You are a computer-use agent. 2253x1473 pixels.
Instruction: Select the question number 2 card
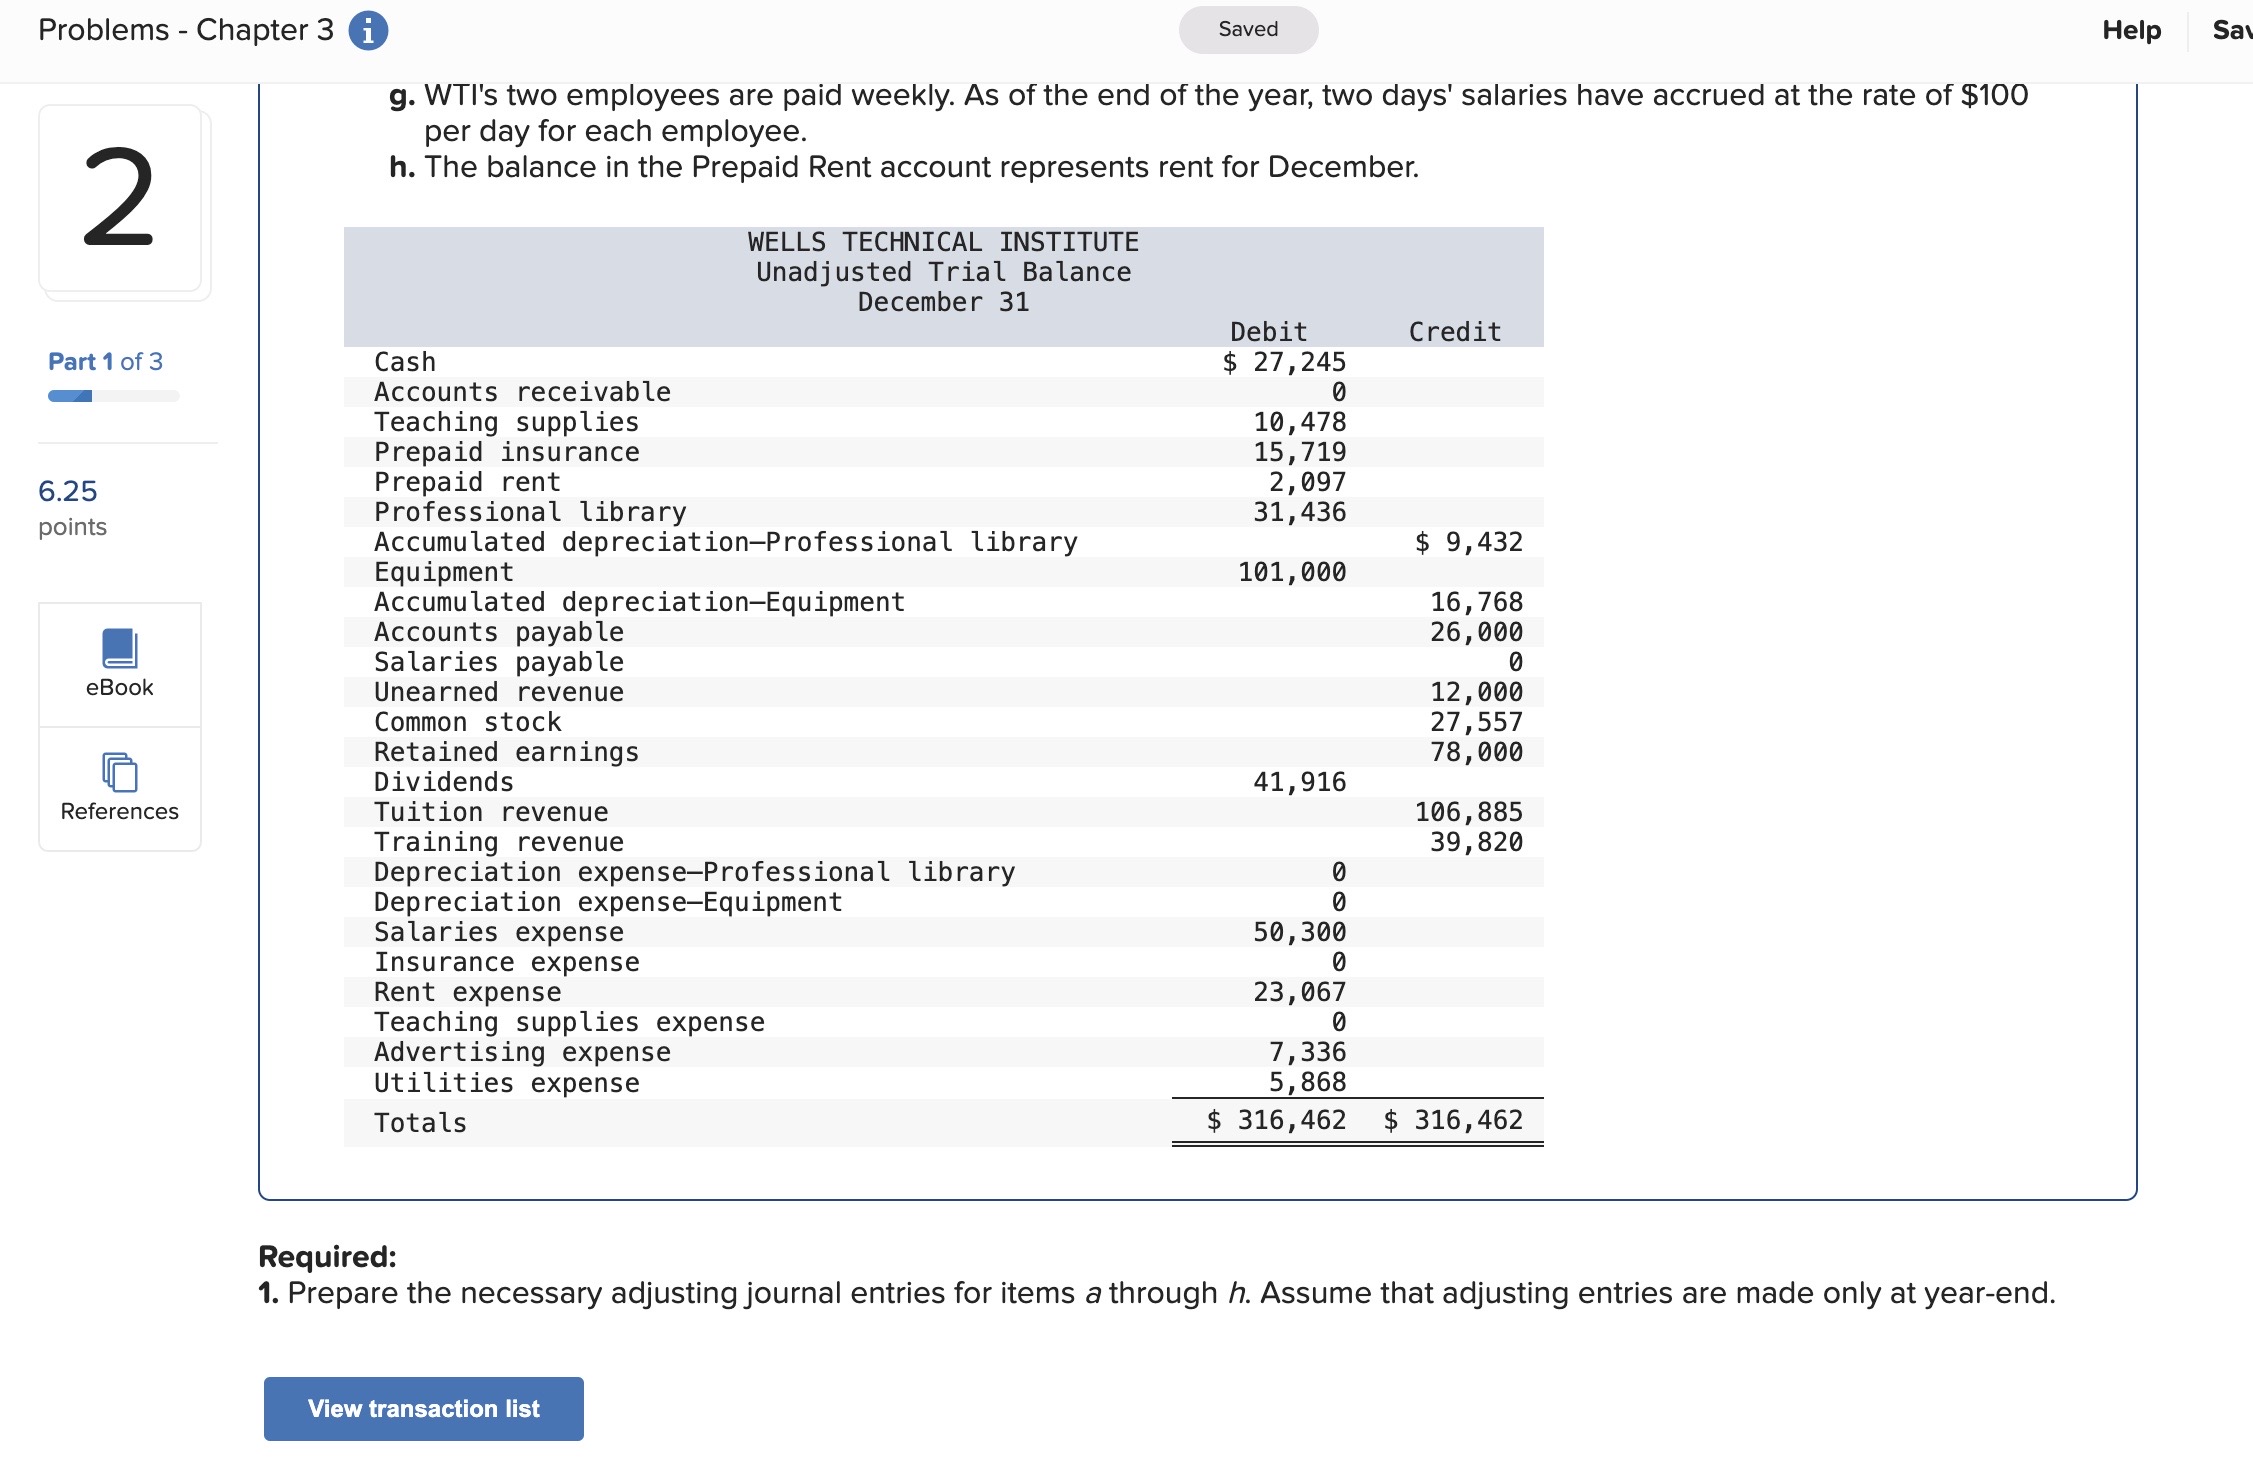[x=120, y=198]
